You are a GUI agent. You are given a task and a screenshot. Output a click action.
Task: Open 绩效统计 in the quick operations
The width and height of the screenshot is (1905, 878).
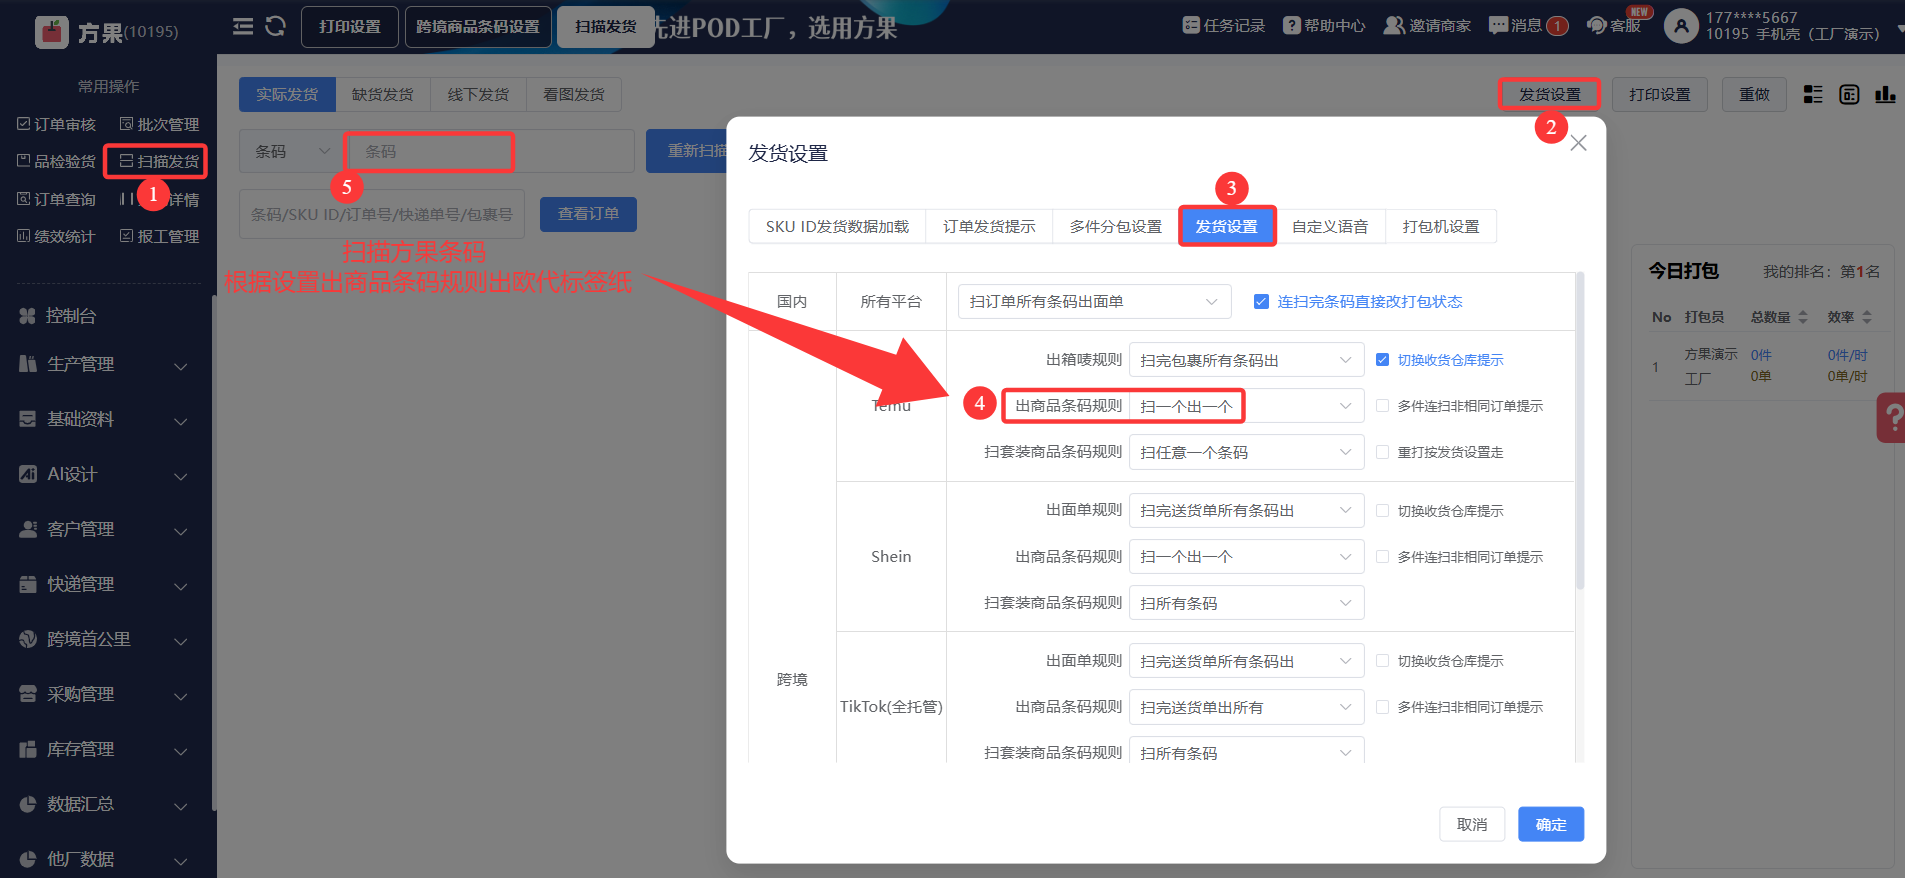point(56,236)
